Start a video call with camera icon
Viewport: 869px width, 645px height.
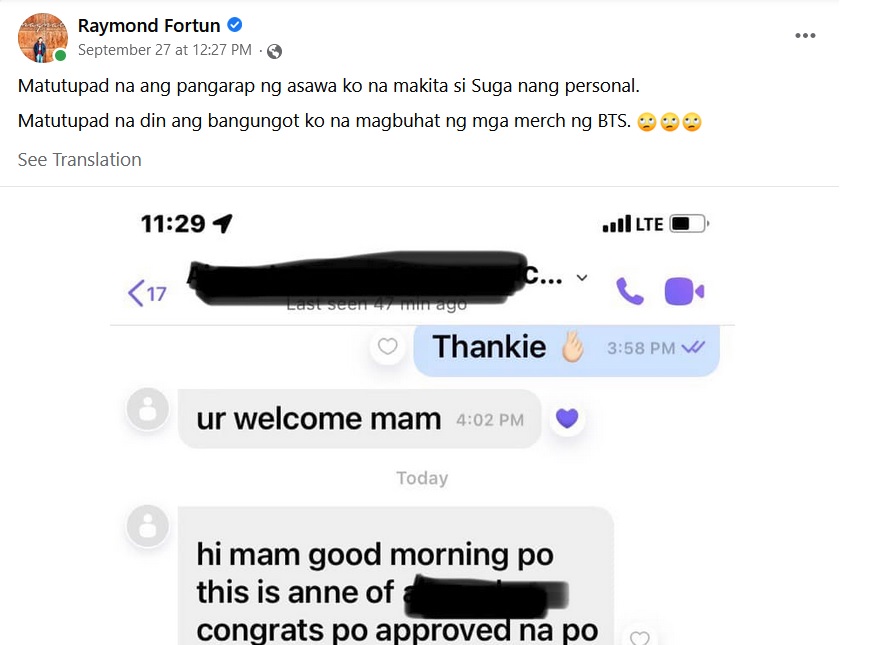684,291
